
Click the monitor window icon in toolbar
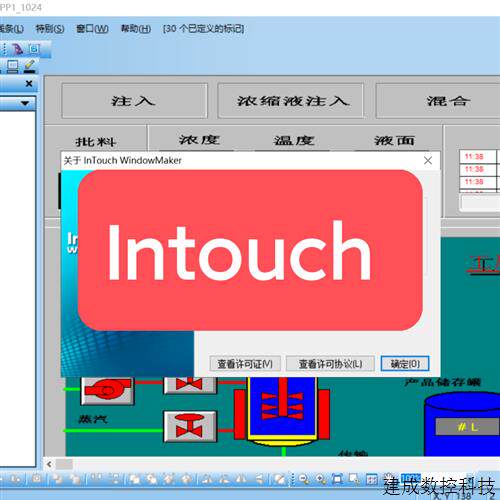pos(13,66)
